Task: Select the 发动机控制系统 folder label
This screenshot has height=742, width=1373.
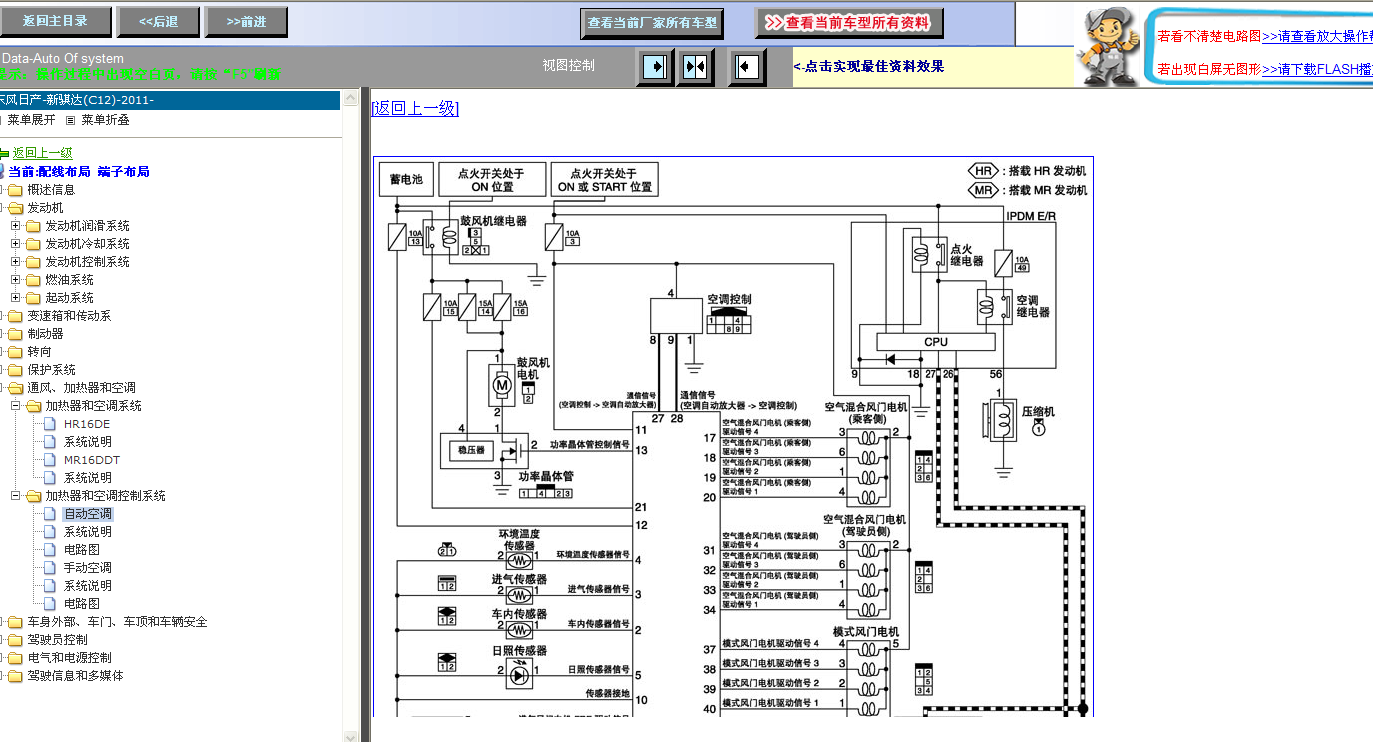Action: point(88,262)
